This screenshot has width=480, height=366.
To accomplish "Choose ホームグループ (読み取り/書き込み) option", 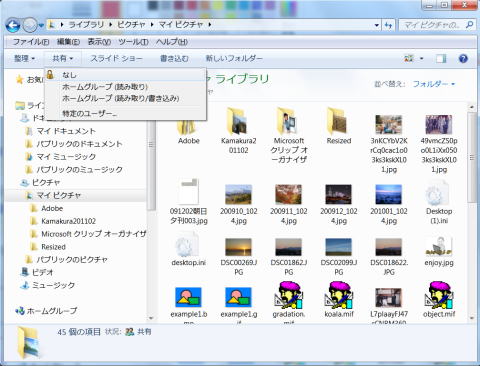I will click(125, 98).
